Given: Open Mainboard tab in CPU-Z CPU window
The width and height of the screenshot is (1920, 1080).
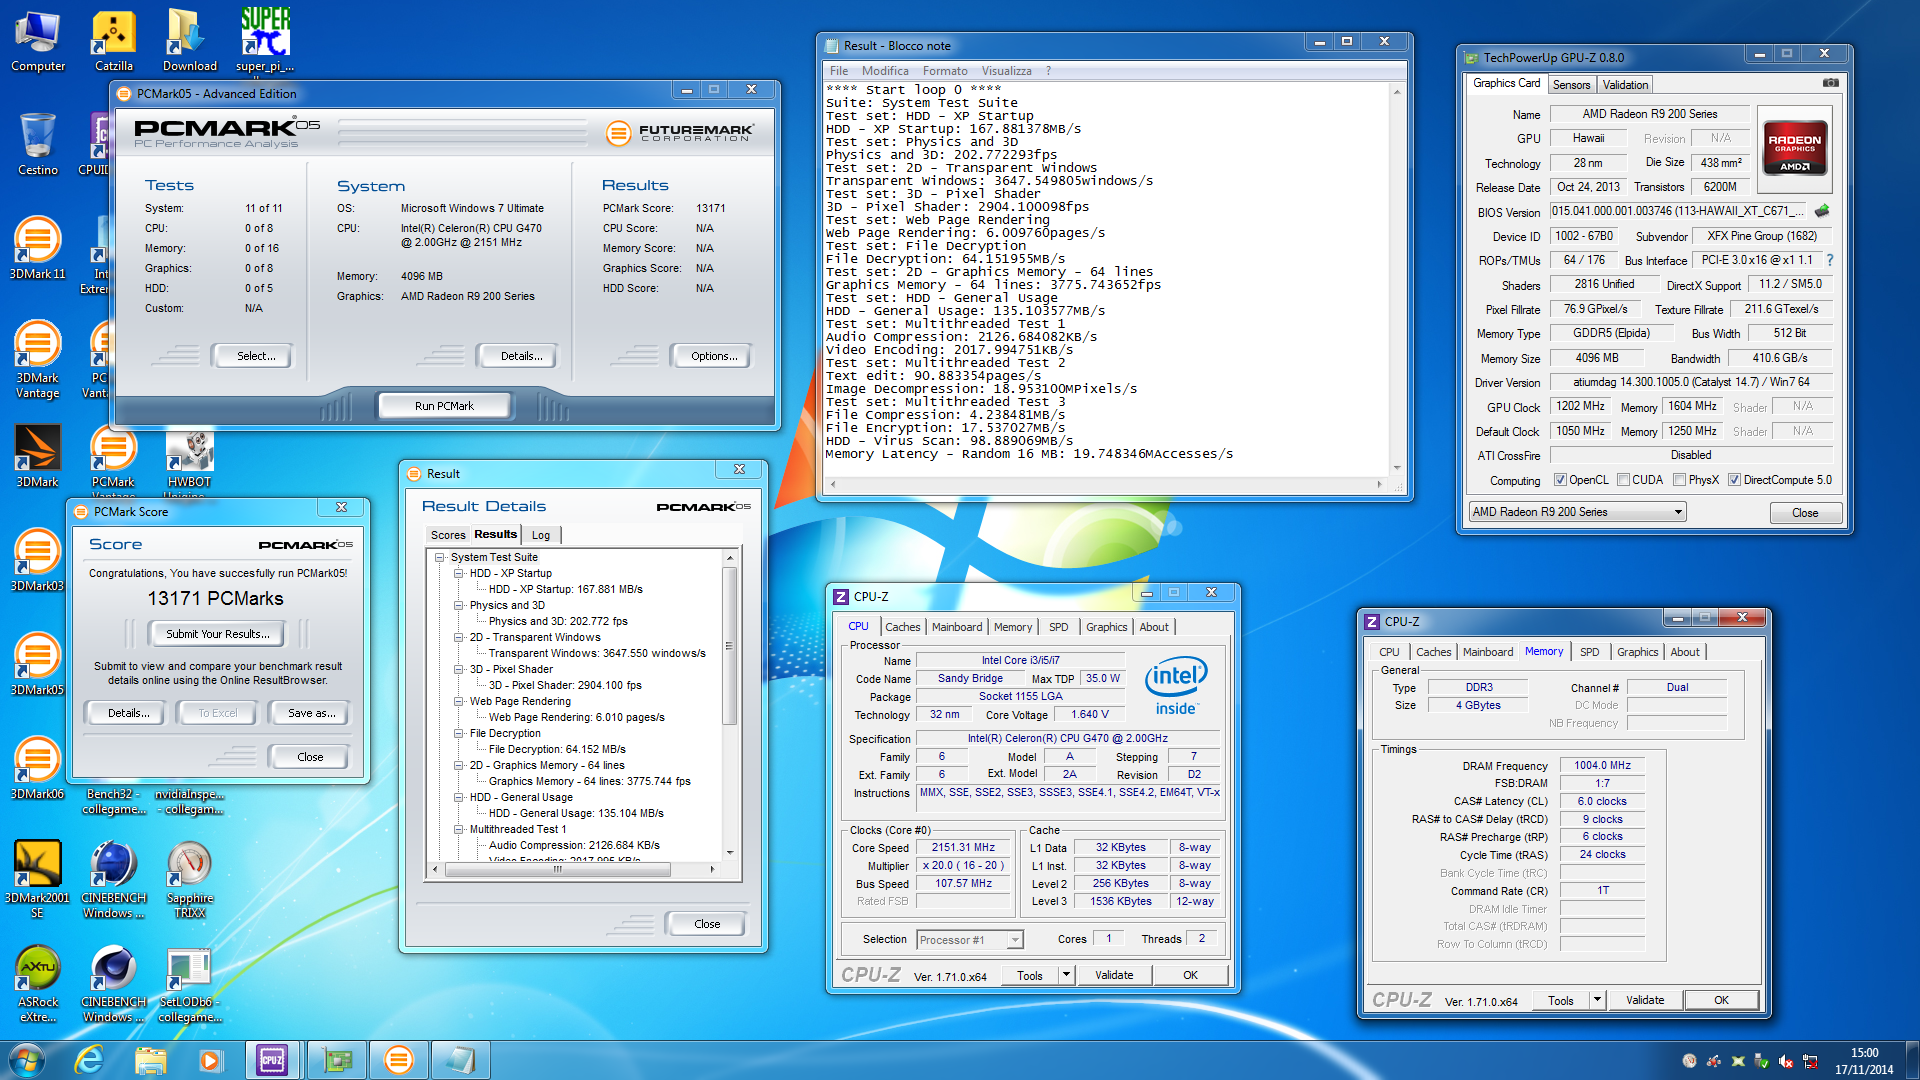Looking at the screenshot, I should (956, 627).
